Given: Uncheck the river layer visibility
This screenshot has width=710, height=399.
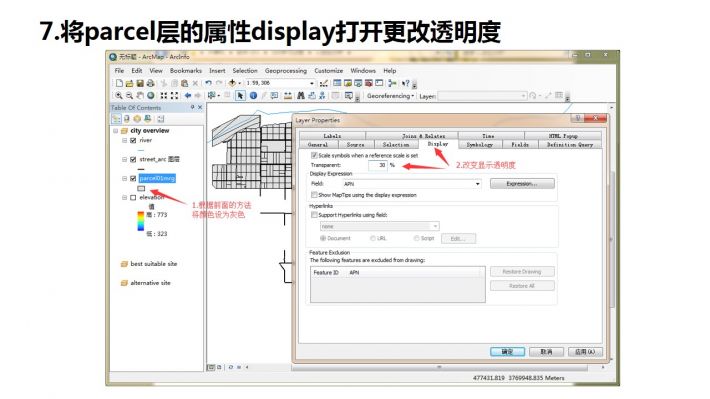Looking at the screenshot, I should tap(133, 140).
